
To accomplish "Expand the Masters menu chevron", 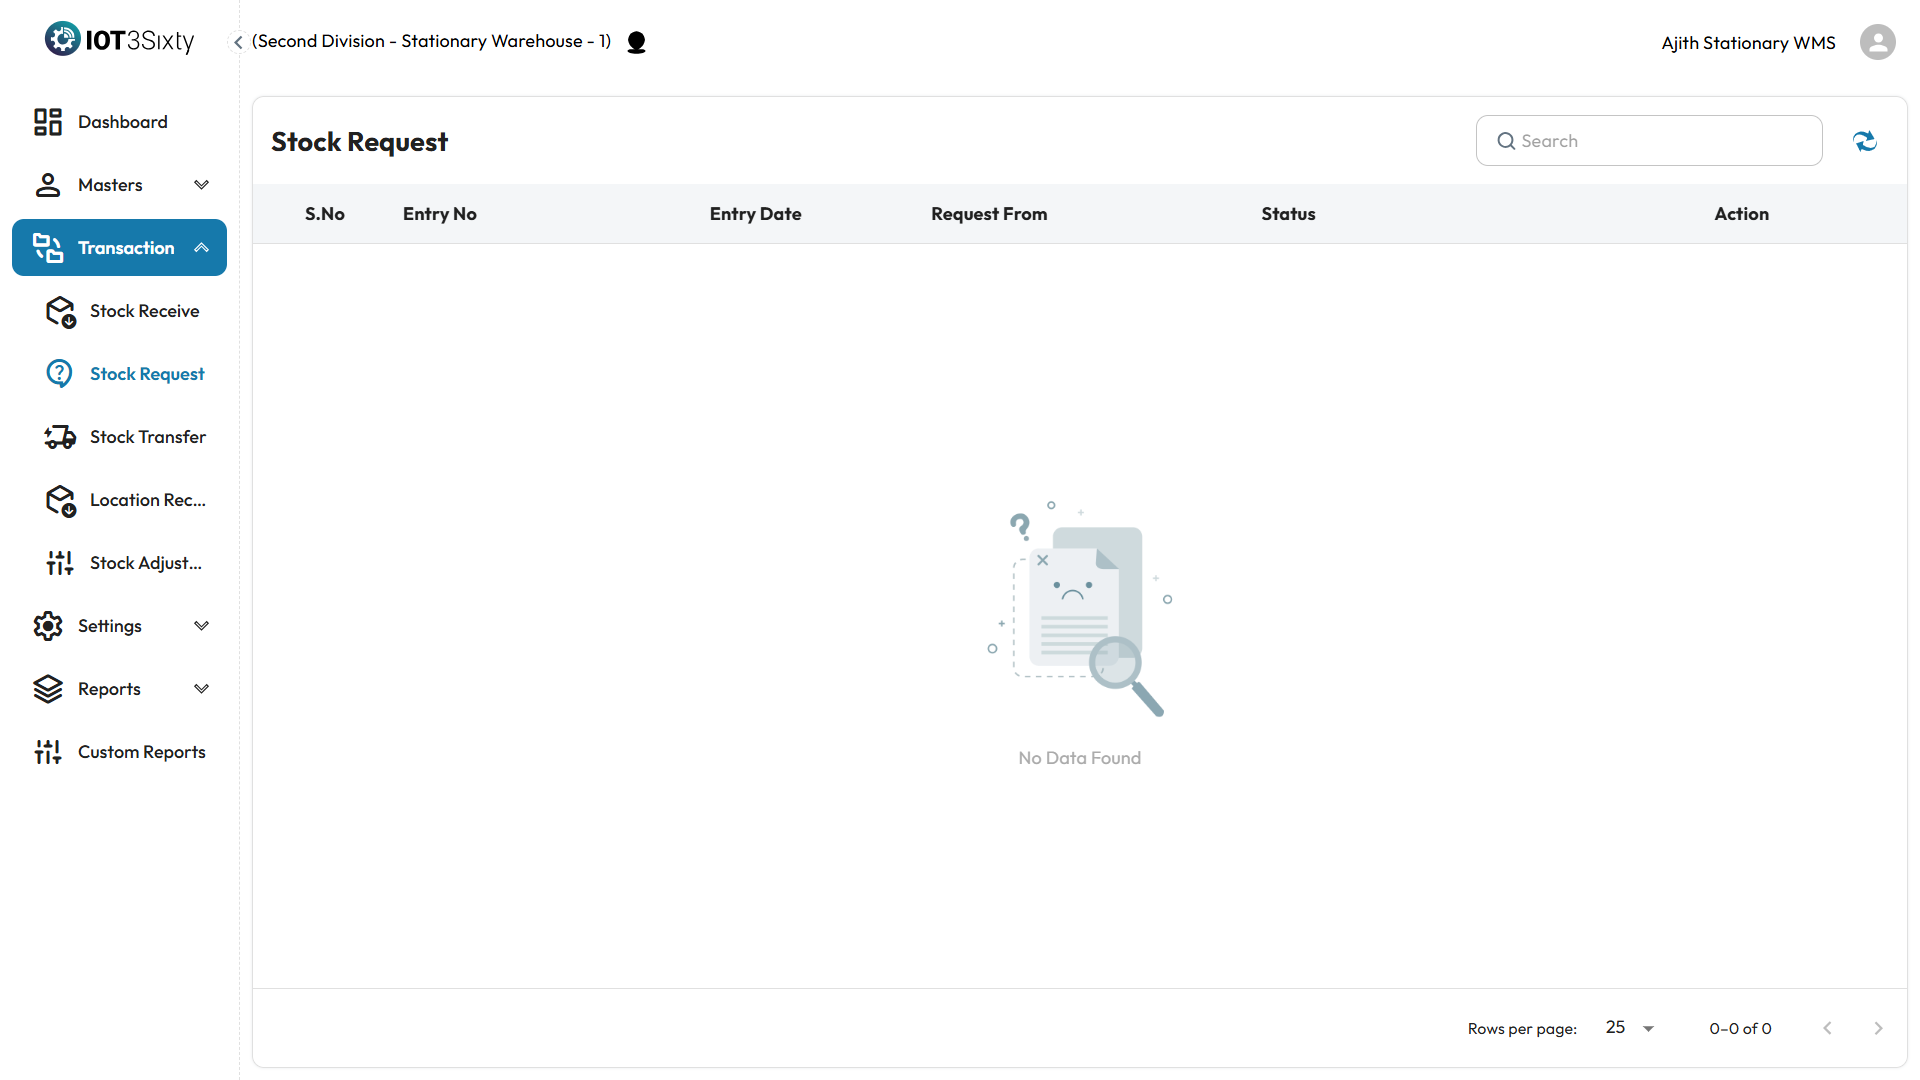I will 201,185.
